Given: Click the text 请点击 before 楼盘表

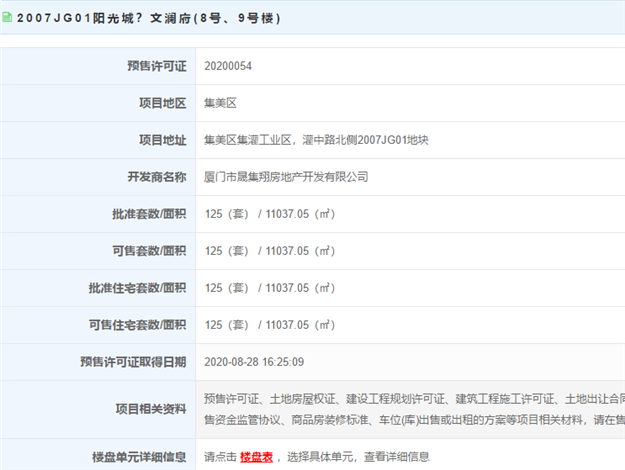Looking at the screenshot, I should click(220, 457).
